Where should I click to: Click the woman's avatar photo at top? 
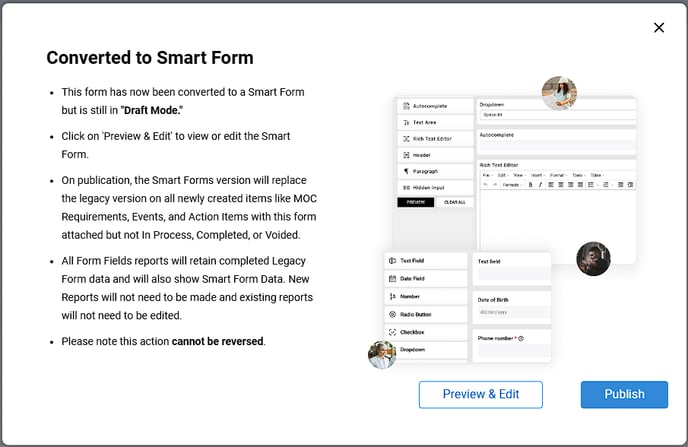[x=559, y=93]
